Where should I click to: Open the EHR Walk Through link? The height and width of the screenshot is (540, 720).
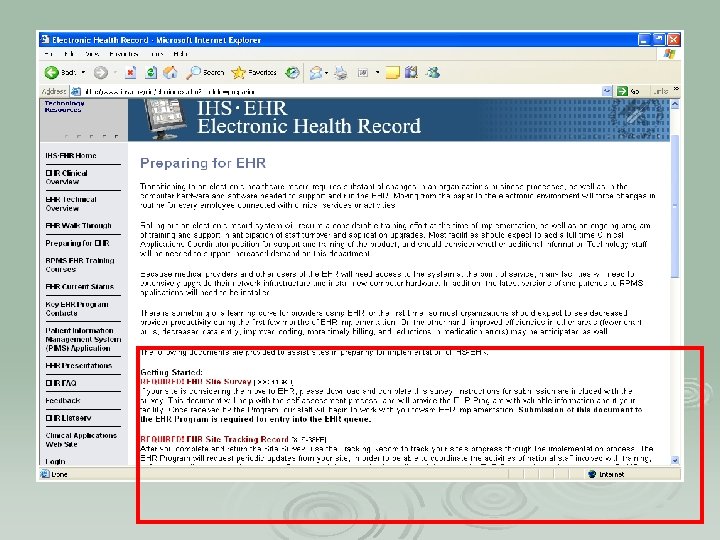click(78, 225)
